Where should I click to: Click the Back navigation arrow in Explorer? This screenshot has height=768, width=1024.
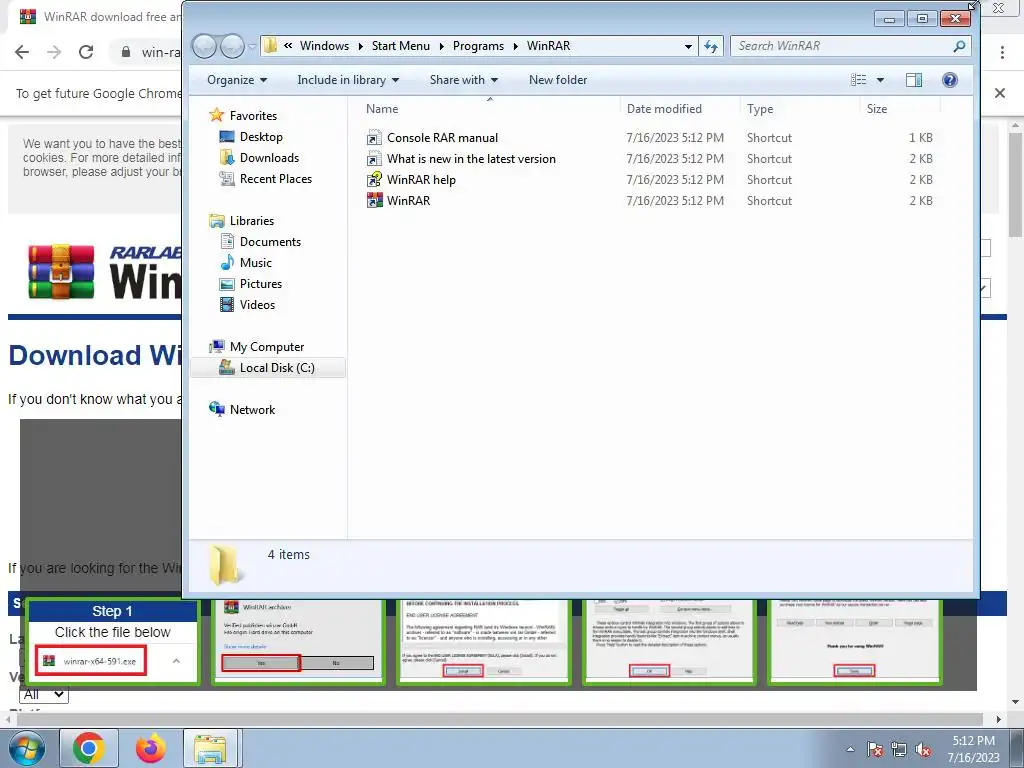(x=204, y=46)
